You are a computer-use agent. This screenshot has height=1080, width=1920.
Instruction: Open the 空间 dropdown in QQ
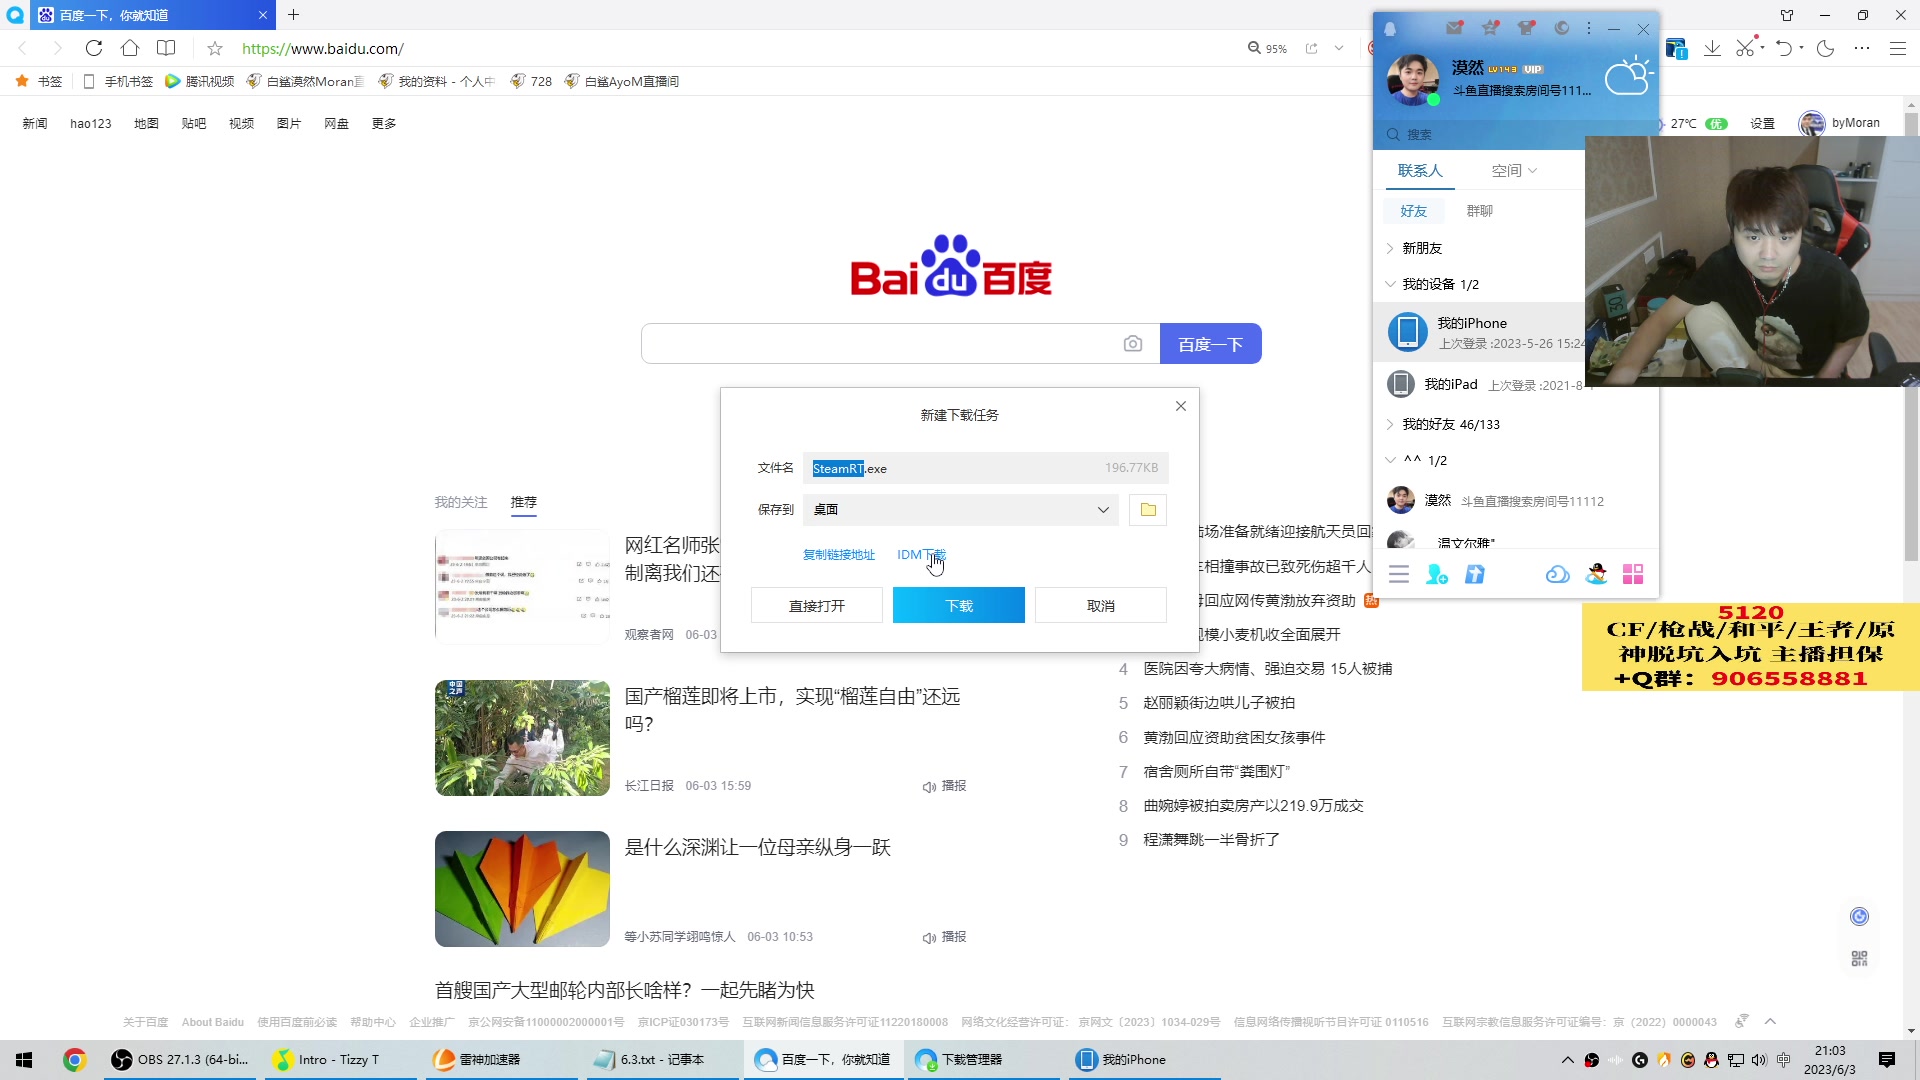(1514, 171)
